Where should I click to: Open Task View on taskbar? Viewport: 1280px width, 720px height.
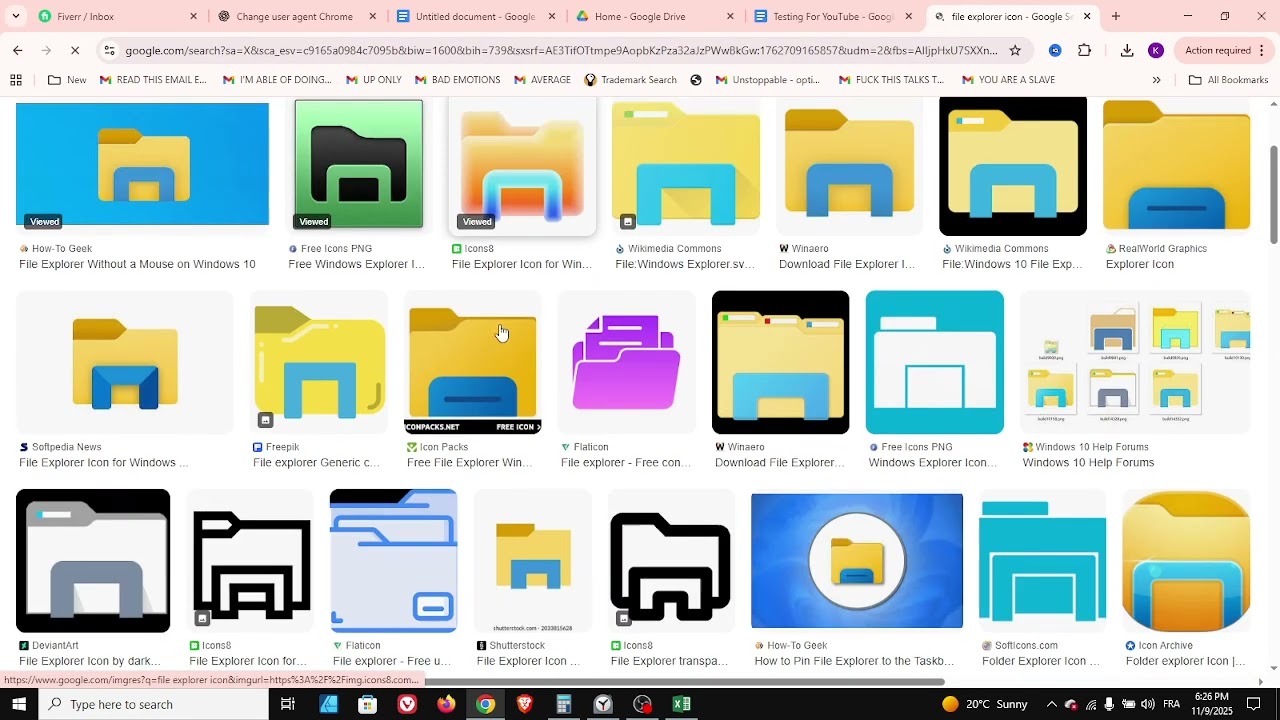[x=288, y=704]
